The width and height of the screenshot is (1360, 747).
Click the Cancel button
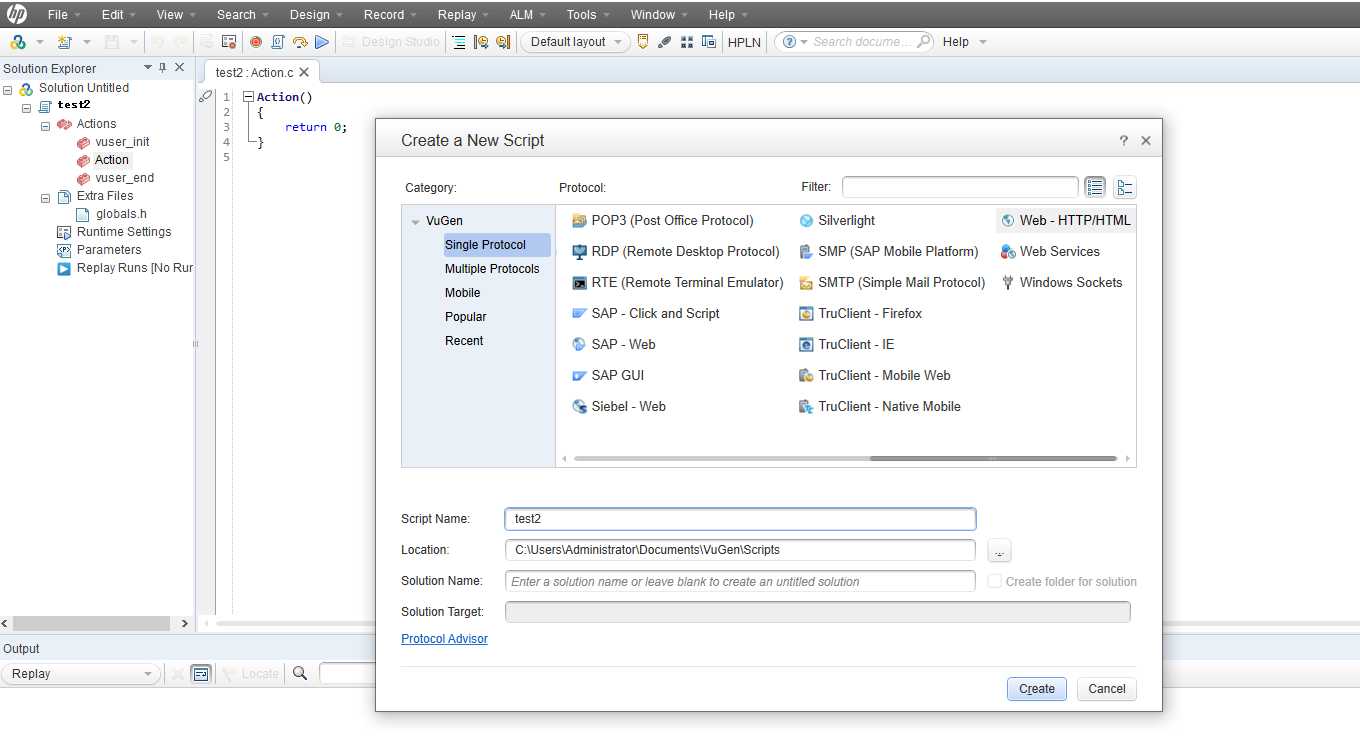tap(1107, 689)
